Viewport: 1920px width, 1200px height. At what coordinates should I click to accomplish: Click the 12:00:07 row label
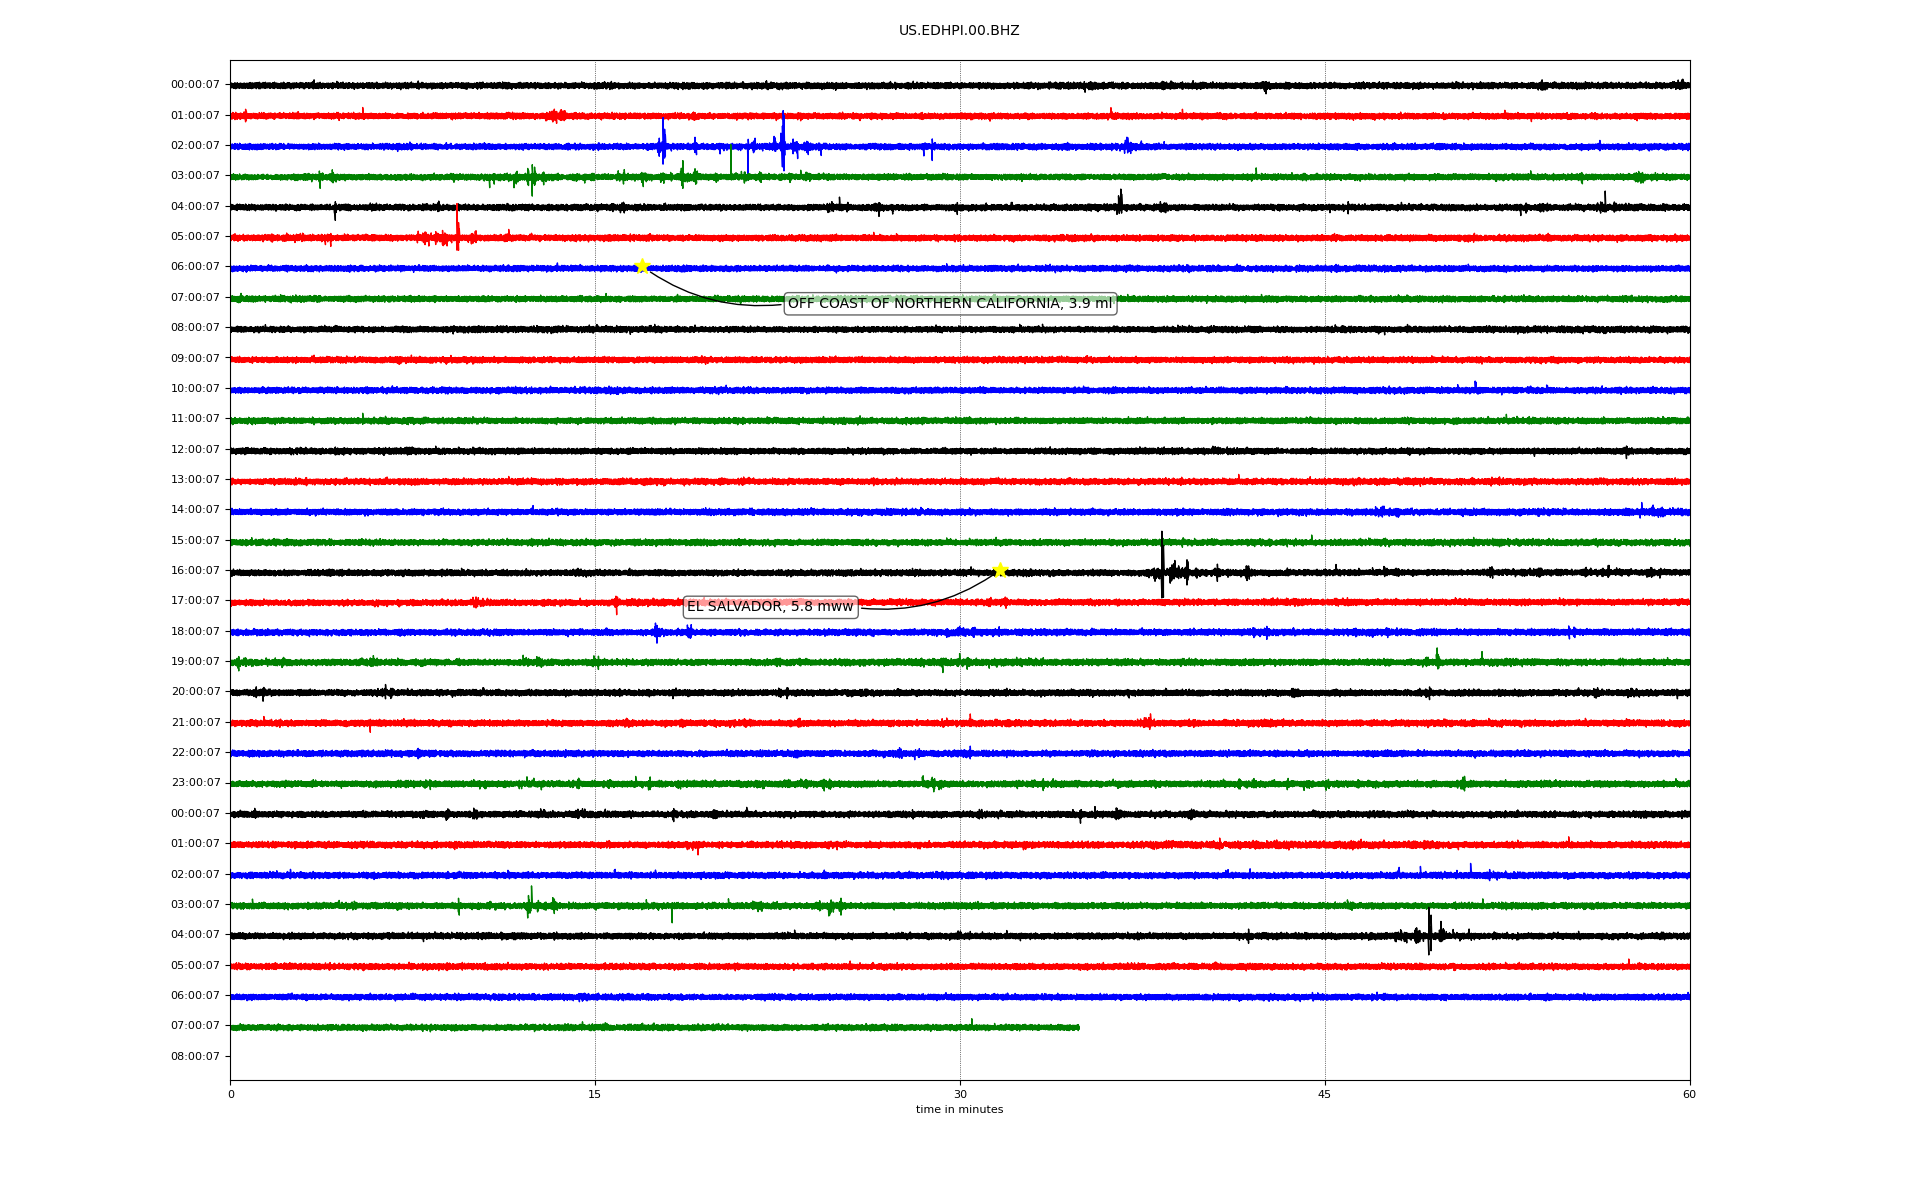point(195,449)
